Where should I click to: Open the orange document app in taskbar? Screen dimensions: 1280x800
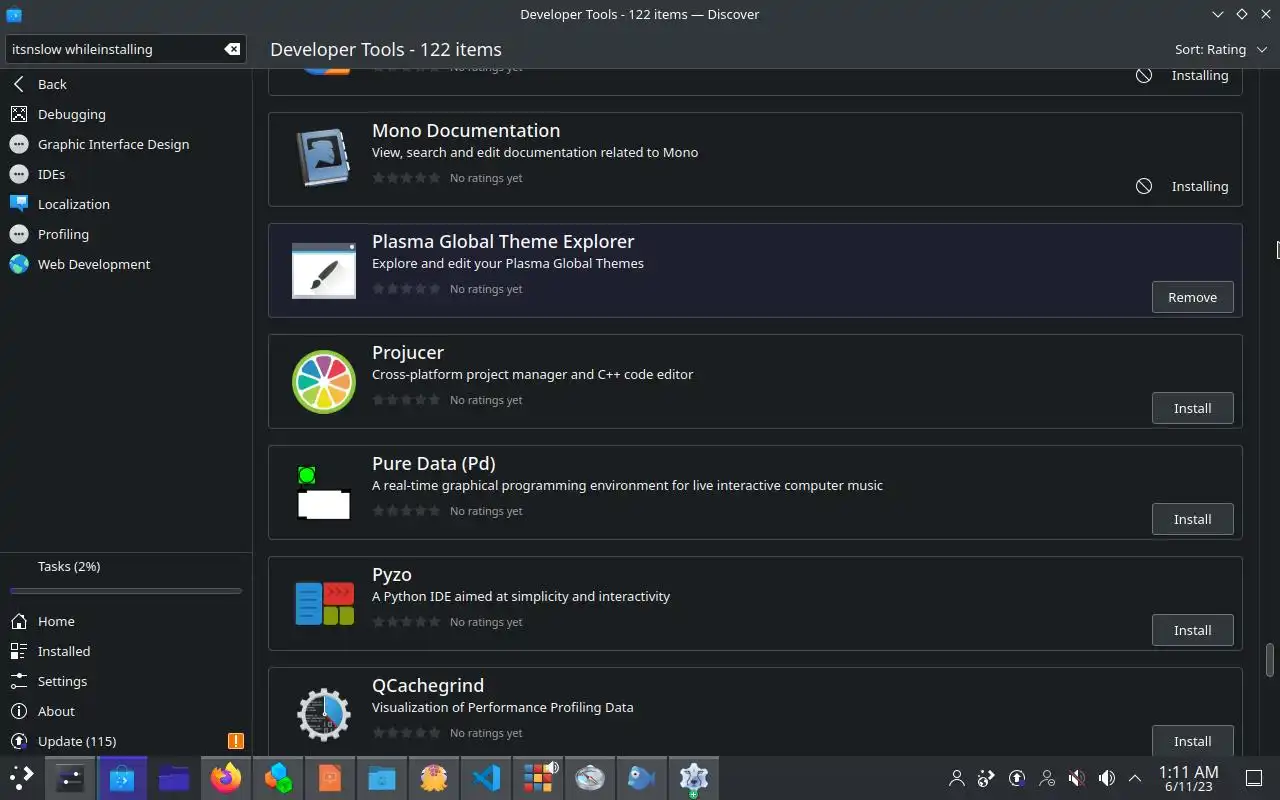click(330, 777)
